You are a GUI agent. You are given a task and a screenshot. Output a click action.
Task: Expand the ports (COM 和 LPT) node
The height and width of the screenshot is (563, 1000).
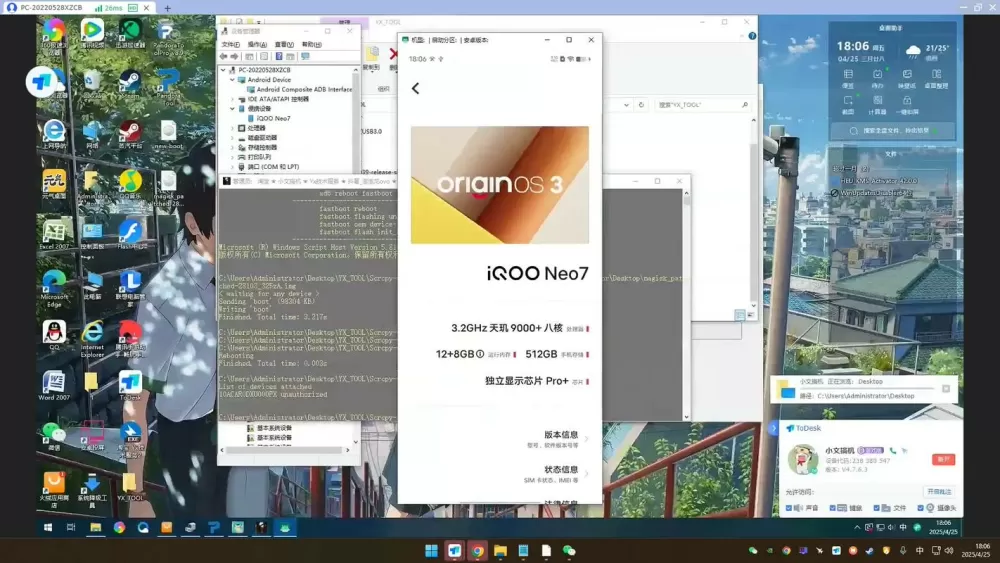[x=232, y=167]
